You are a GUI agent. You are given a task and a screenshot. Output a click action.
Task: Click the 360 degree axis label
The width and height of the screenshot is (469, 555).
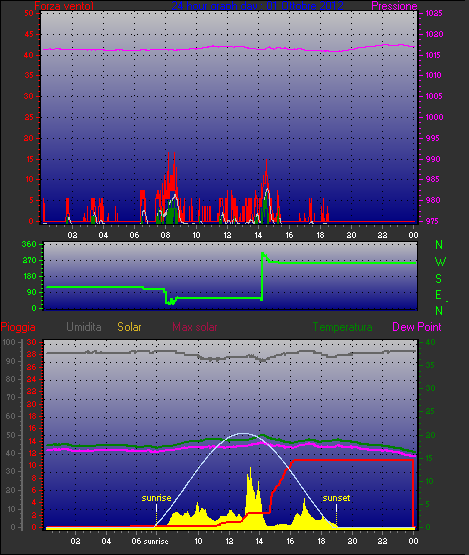29,244
